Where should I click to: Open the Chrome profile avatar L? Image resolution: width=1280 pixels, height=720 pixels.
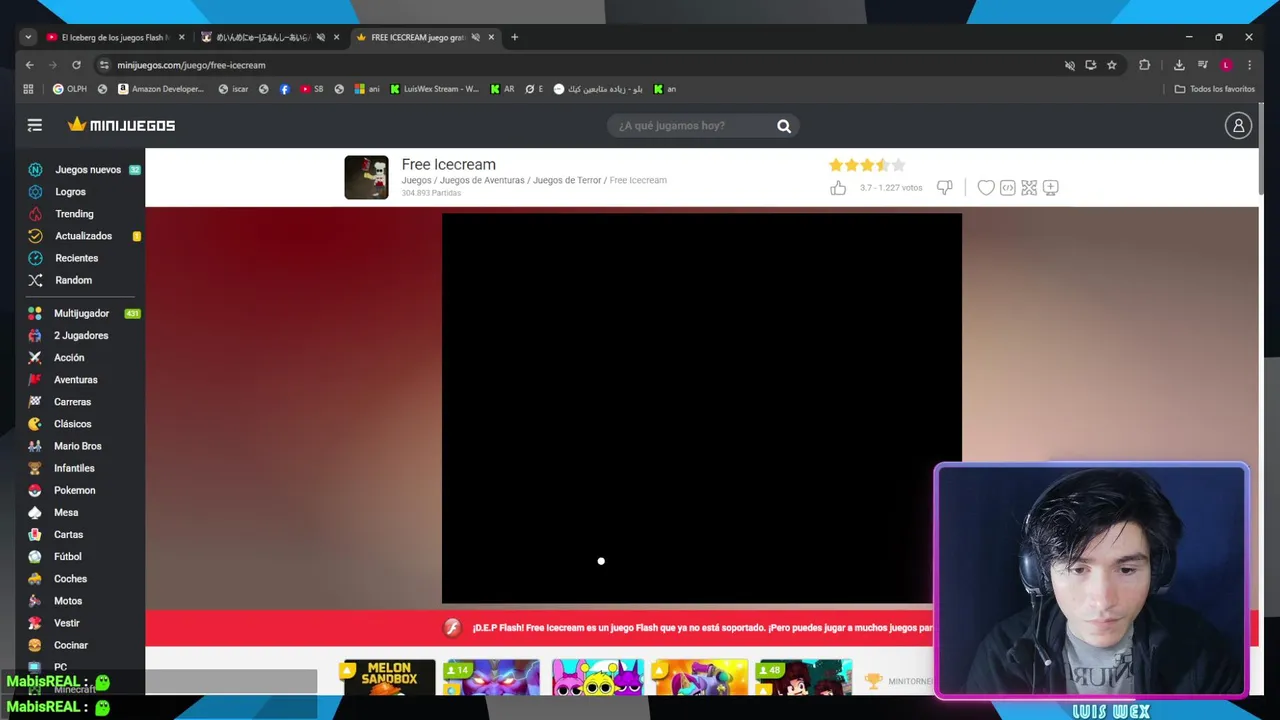pyautogui.click(x=1226, y=65)
